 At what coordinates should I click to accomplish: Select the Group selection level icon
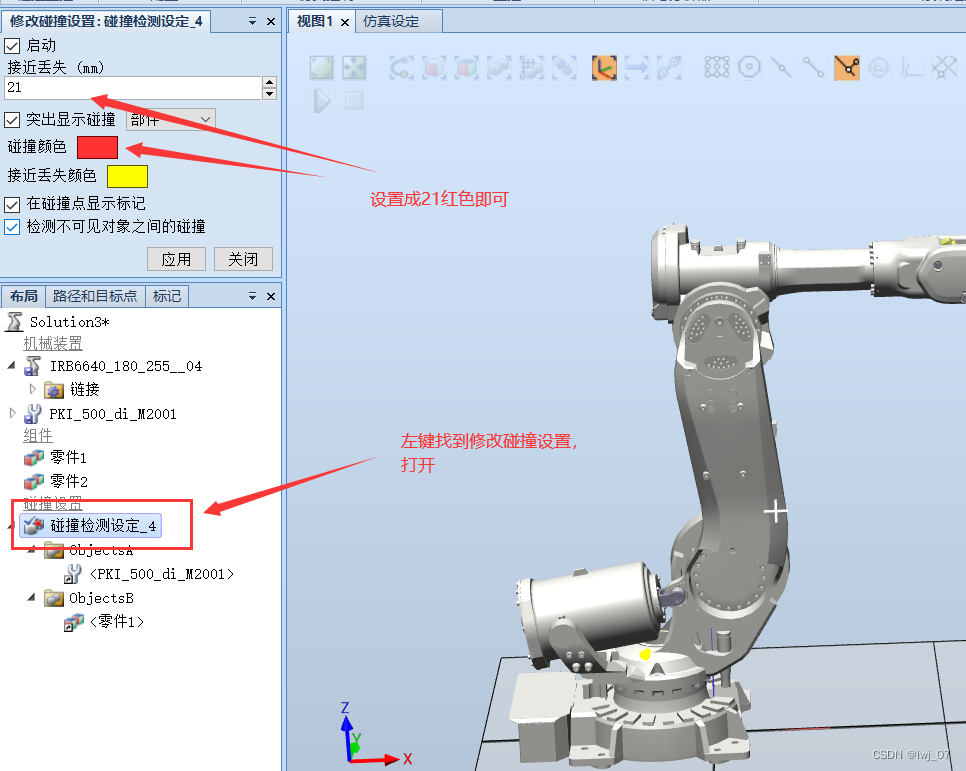pyautogui.click(x=532, y=68)
